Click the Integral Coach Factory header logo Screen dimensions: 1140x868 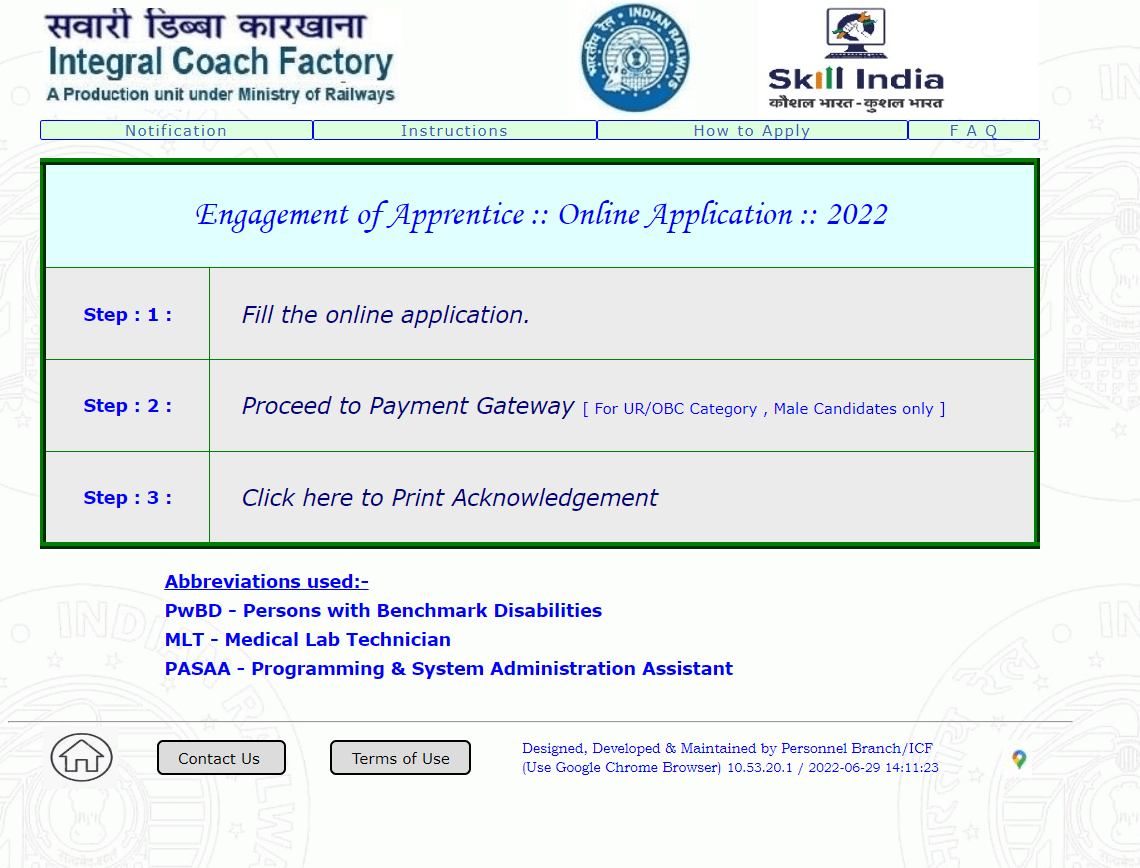220,57
